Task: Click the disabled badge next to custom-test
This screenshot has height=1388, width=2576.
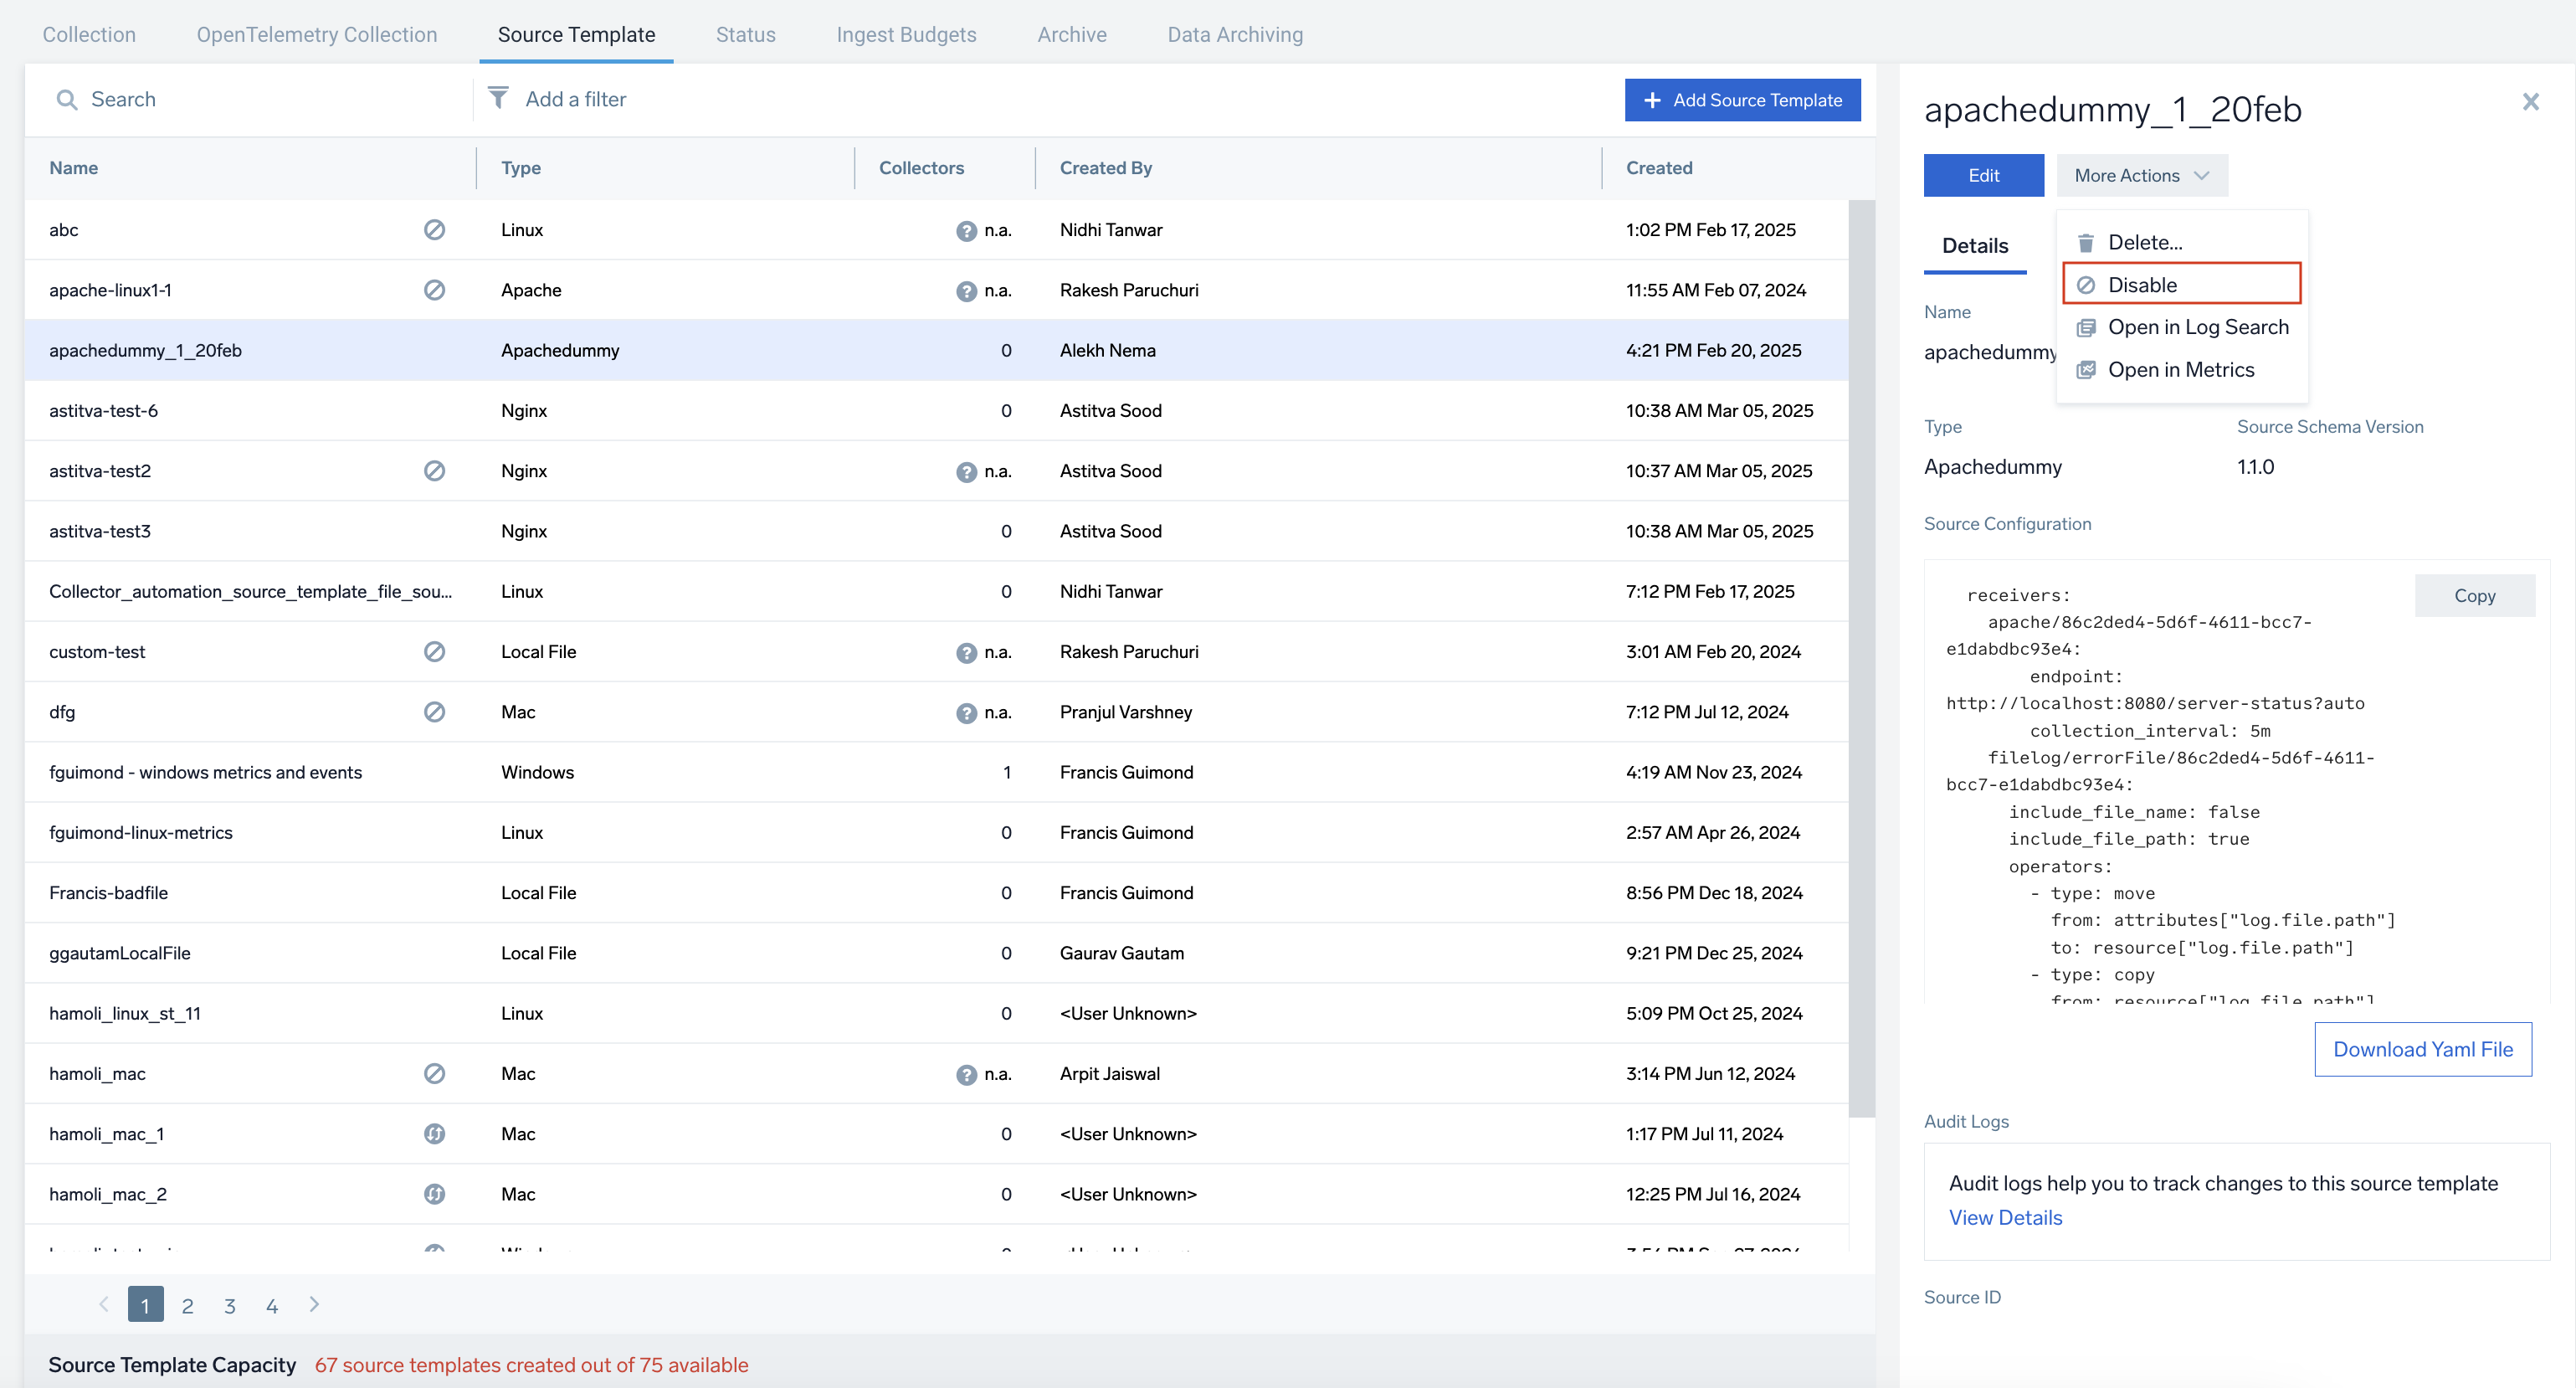Action: 434,651
